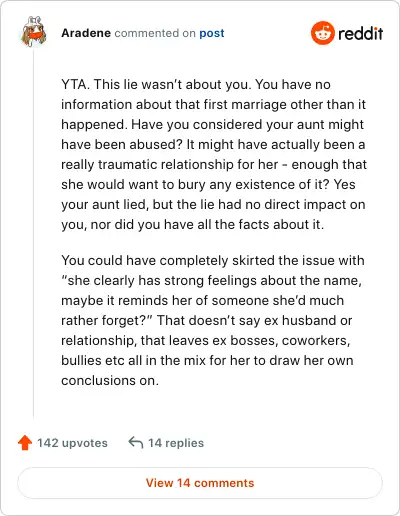The height and width of the screenshot is (516, 400).
Task: Click the text "Yes your aunt lied"
Action: pyautogui.click(x=208, y=194)
